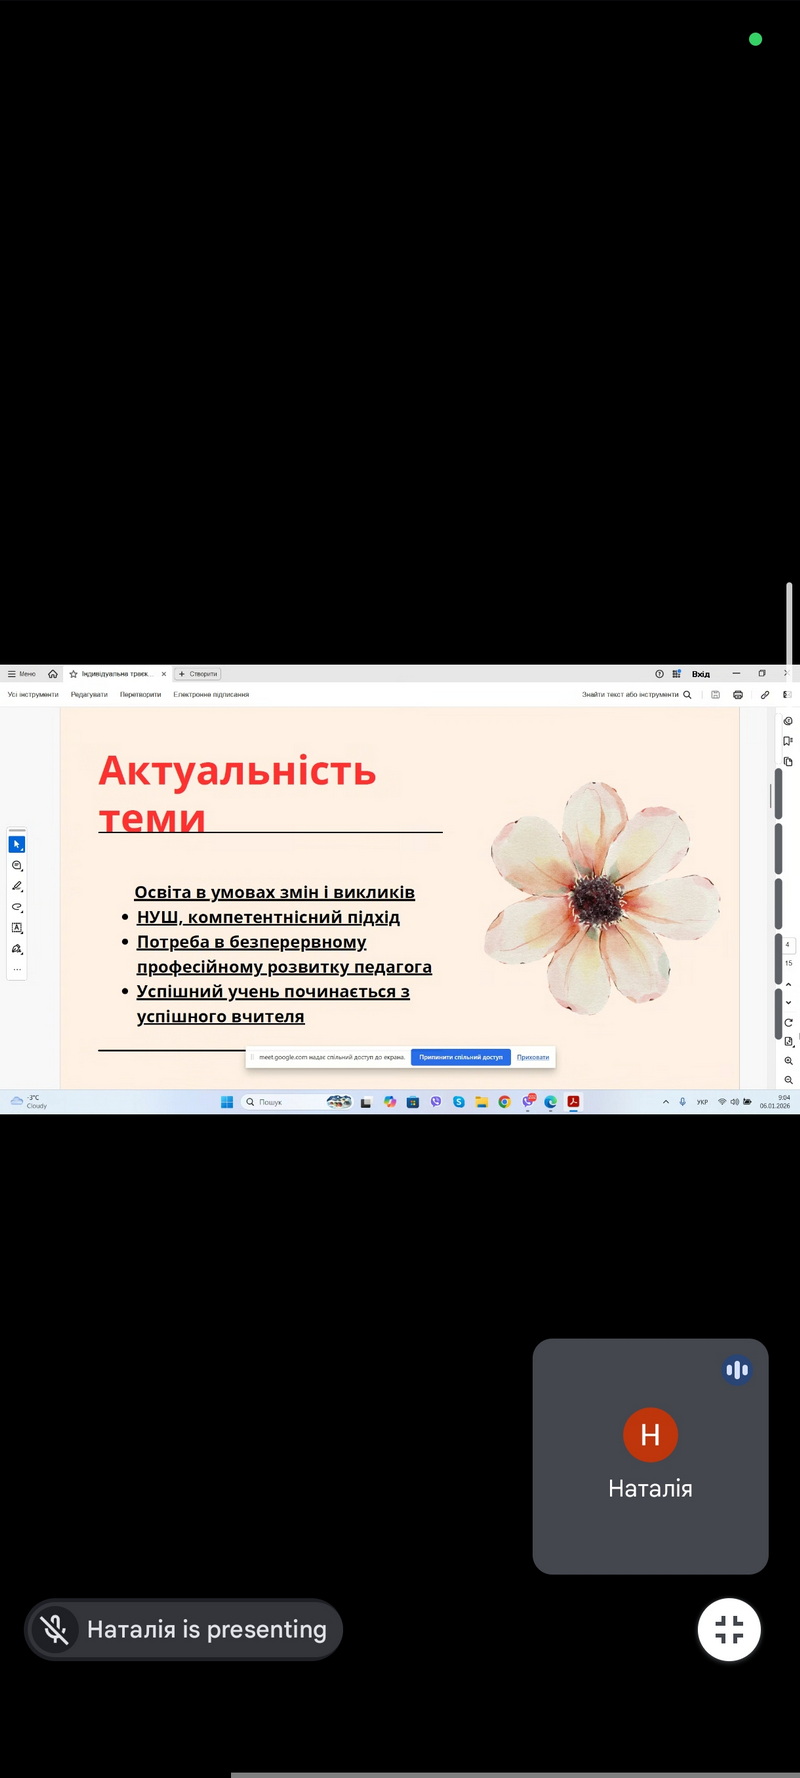Open the Acrobat home icon
The width and height of the screenshot is (800, 1778).
53,674
